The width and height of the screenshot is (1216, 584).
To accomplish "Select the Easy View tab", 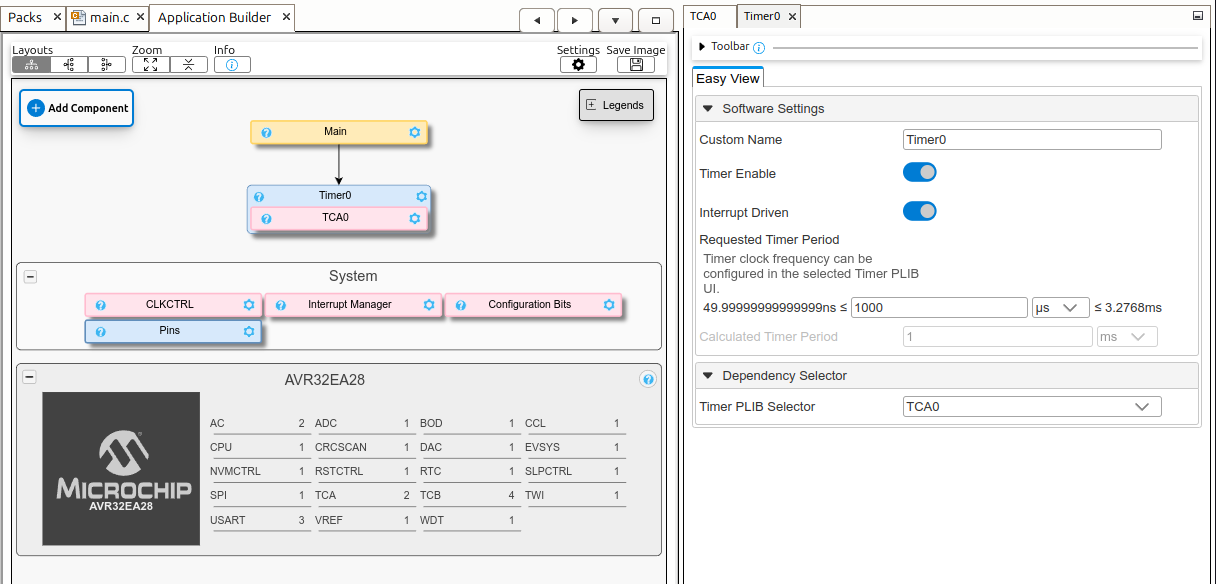I will point(728,78).
